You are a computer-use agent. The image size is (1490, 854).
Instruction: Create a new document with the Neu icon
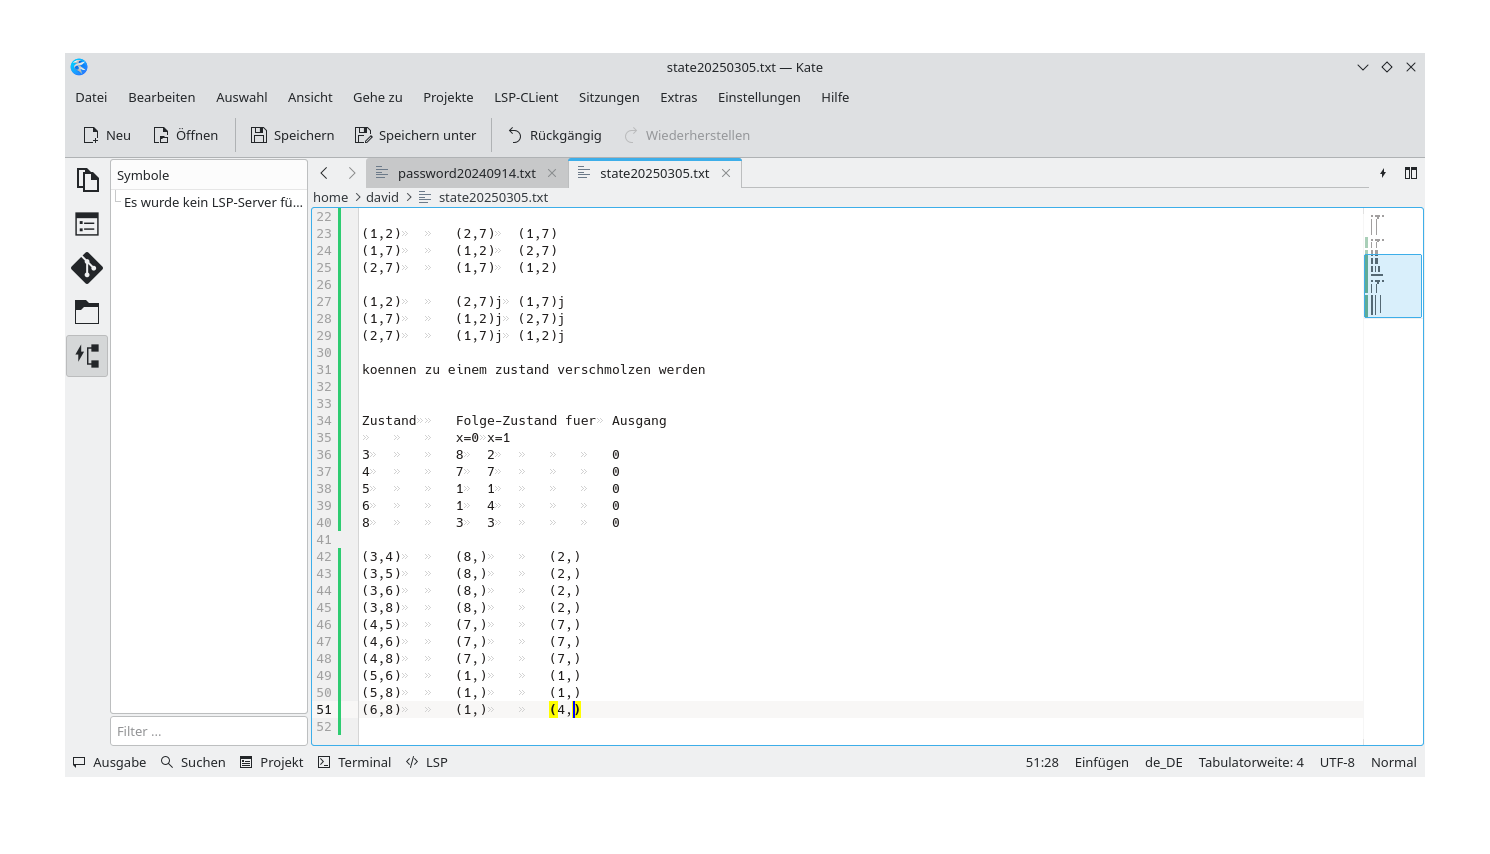pos(105,134)
